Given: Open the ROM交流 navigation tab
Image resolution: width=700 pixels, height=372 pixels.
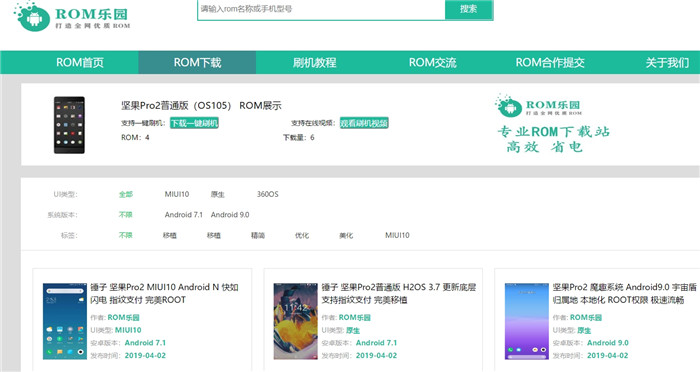Looking at the screenshot, I should point(432,63).
